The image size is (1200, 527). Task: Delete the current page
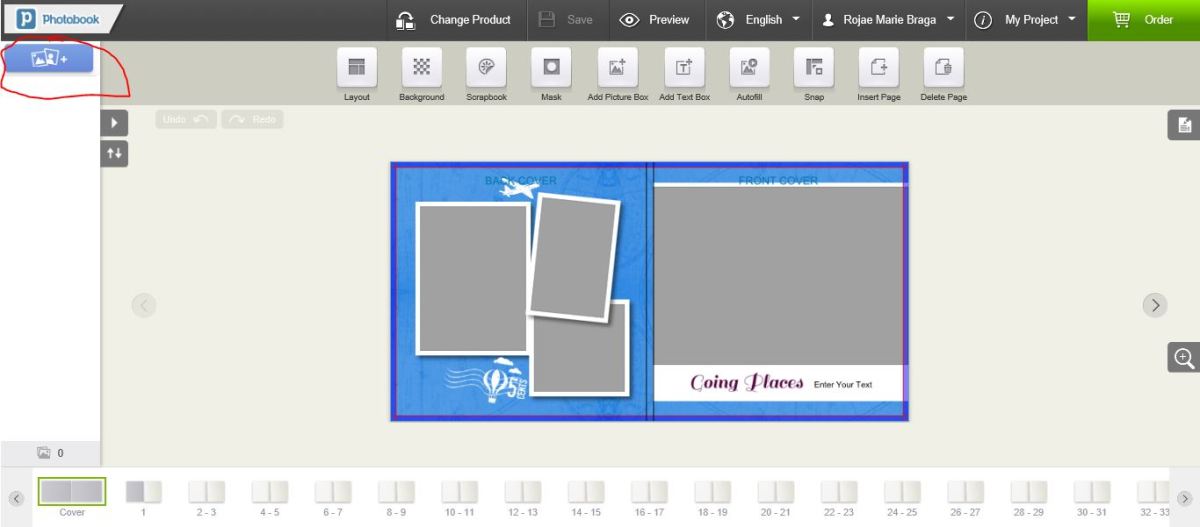[x=942, y=68]
